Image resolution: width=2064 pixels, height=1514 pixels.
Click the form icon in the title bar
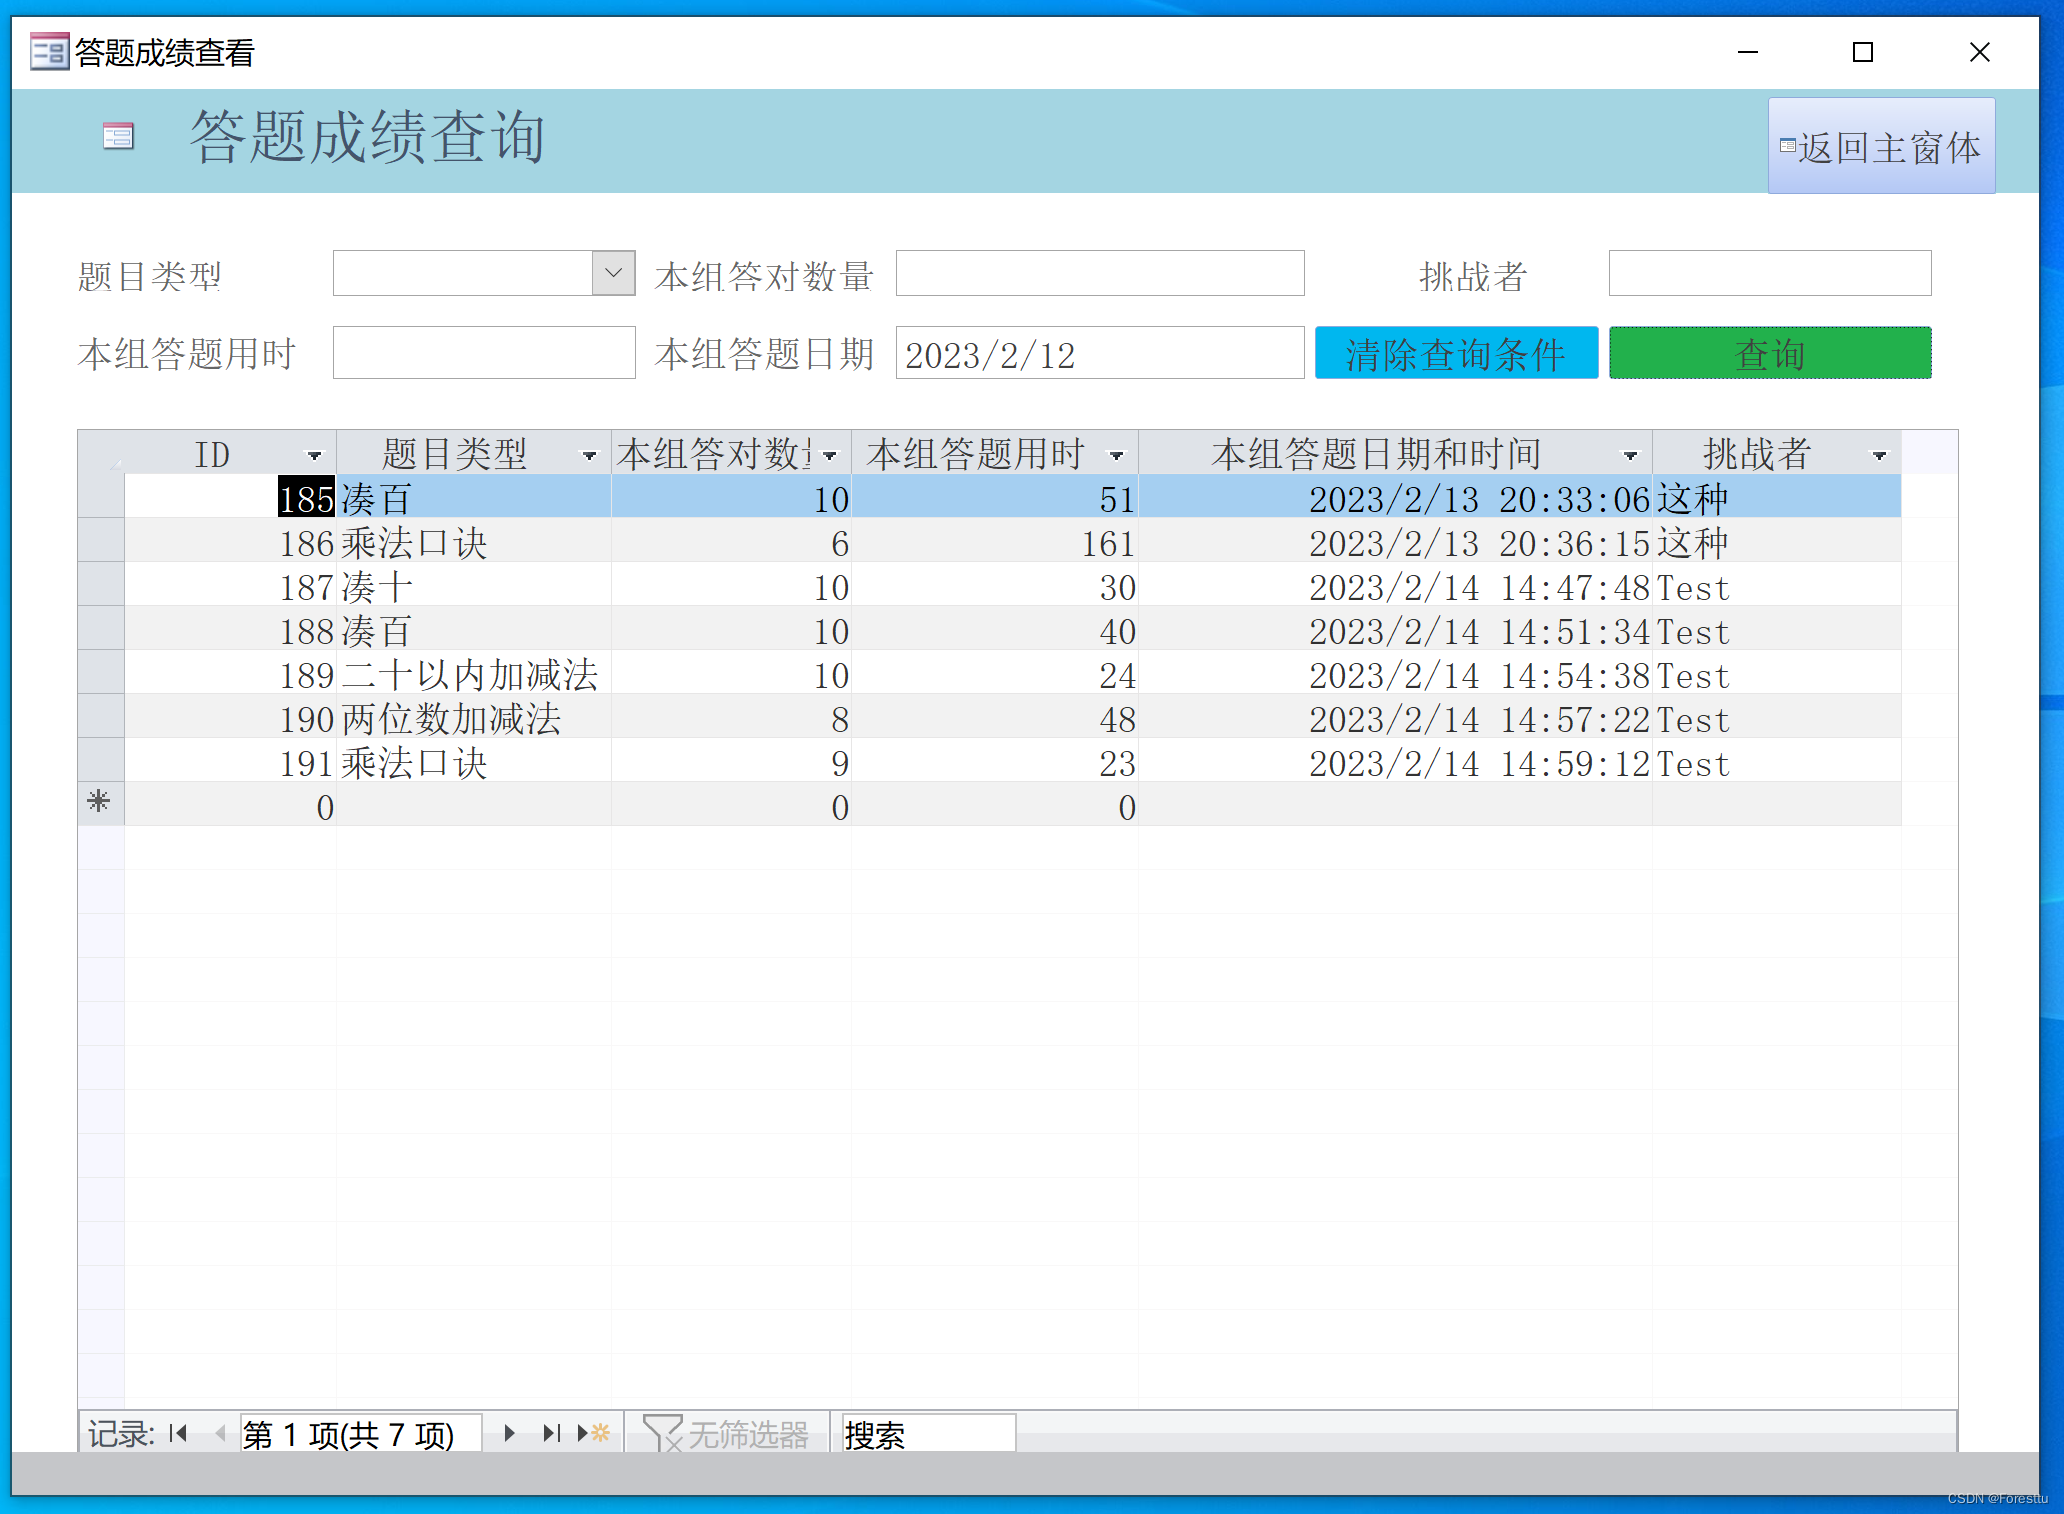click(x=49, y=52)
